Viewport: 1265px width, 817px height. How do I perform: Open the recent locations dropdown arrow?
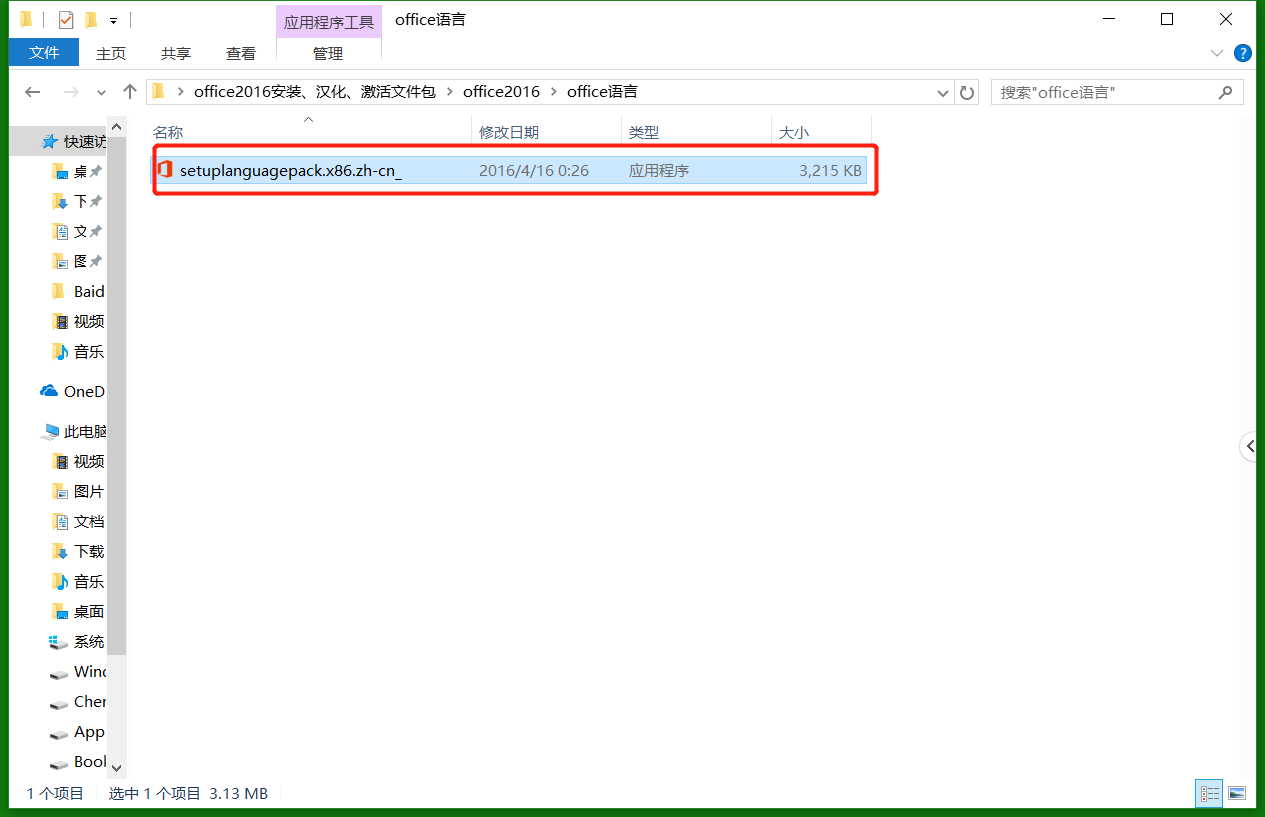(x=101, y=93)
